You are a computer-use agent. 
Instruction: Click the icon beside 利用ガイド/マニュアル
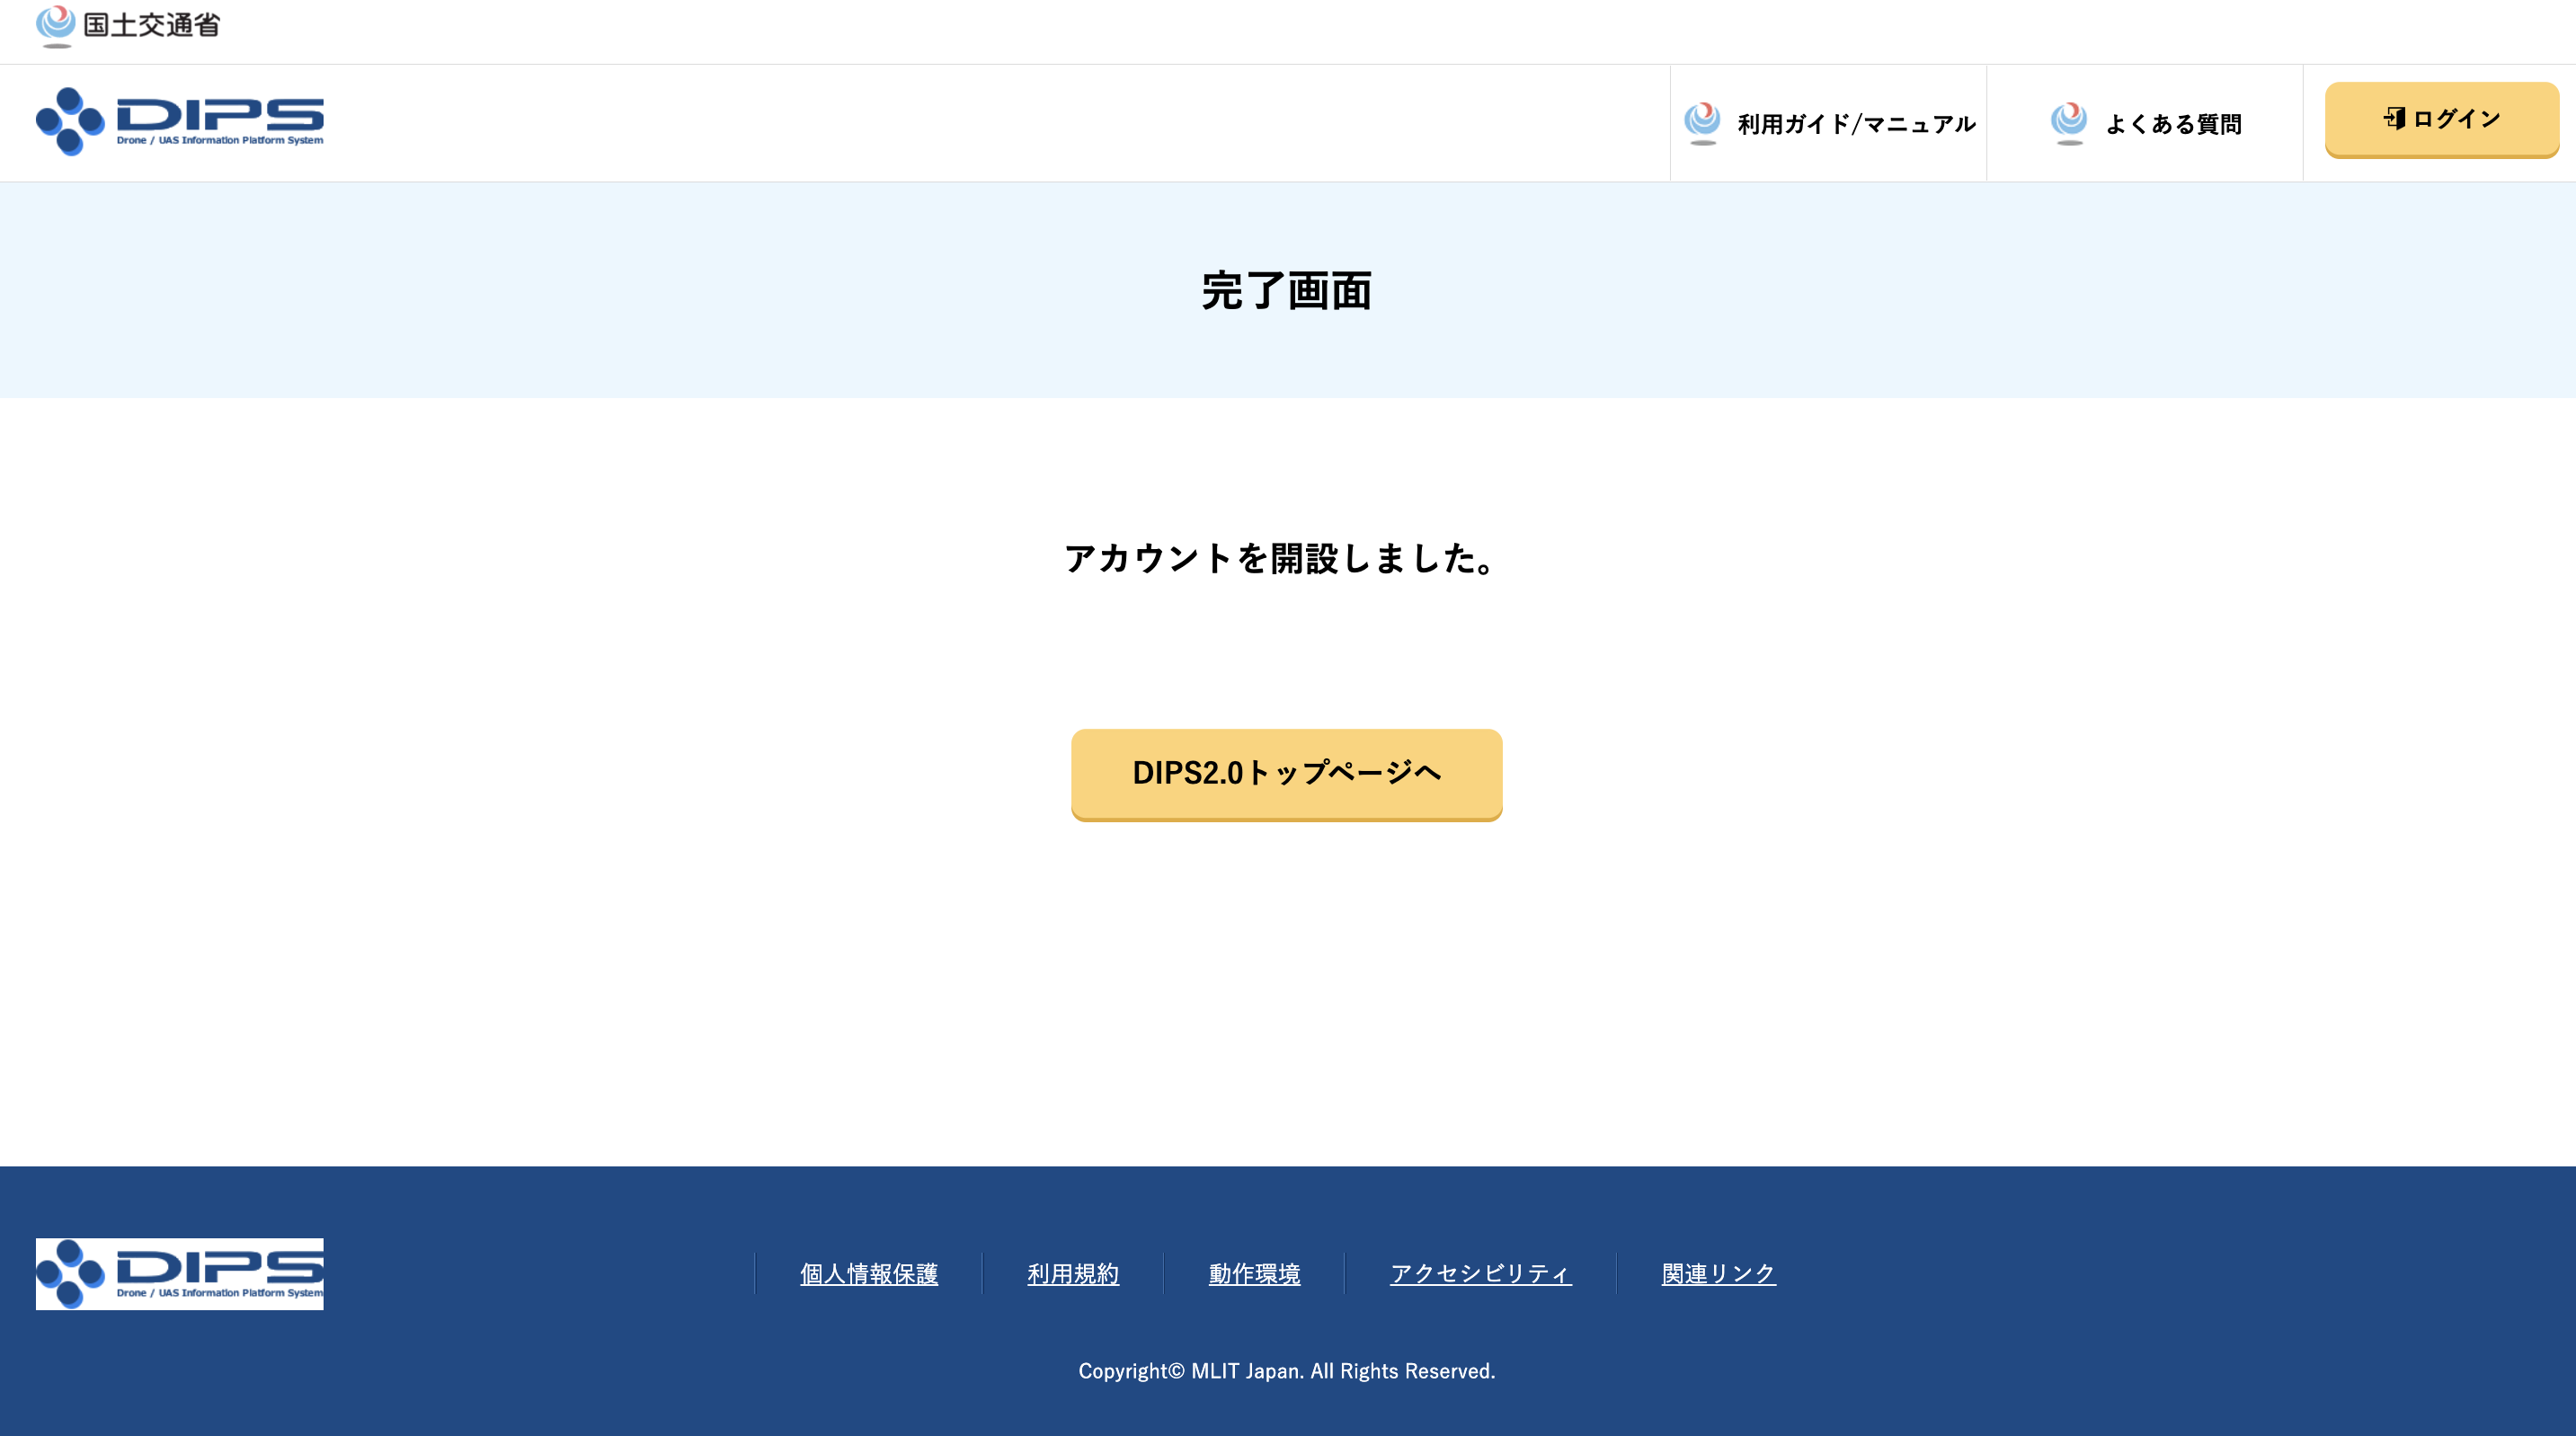coord(1702,123)
